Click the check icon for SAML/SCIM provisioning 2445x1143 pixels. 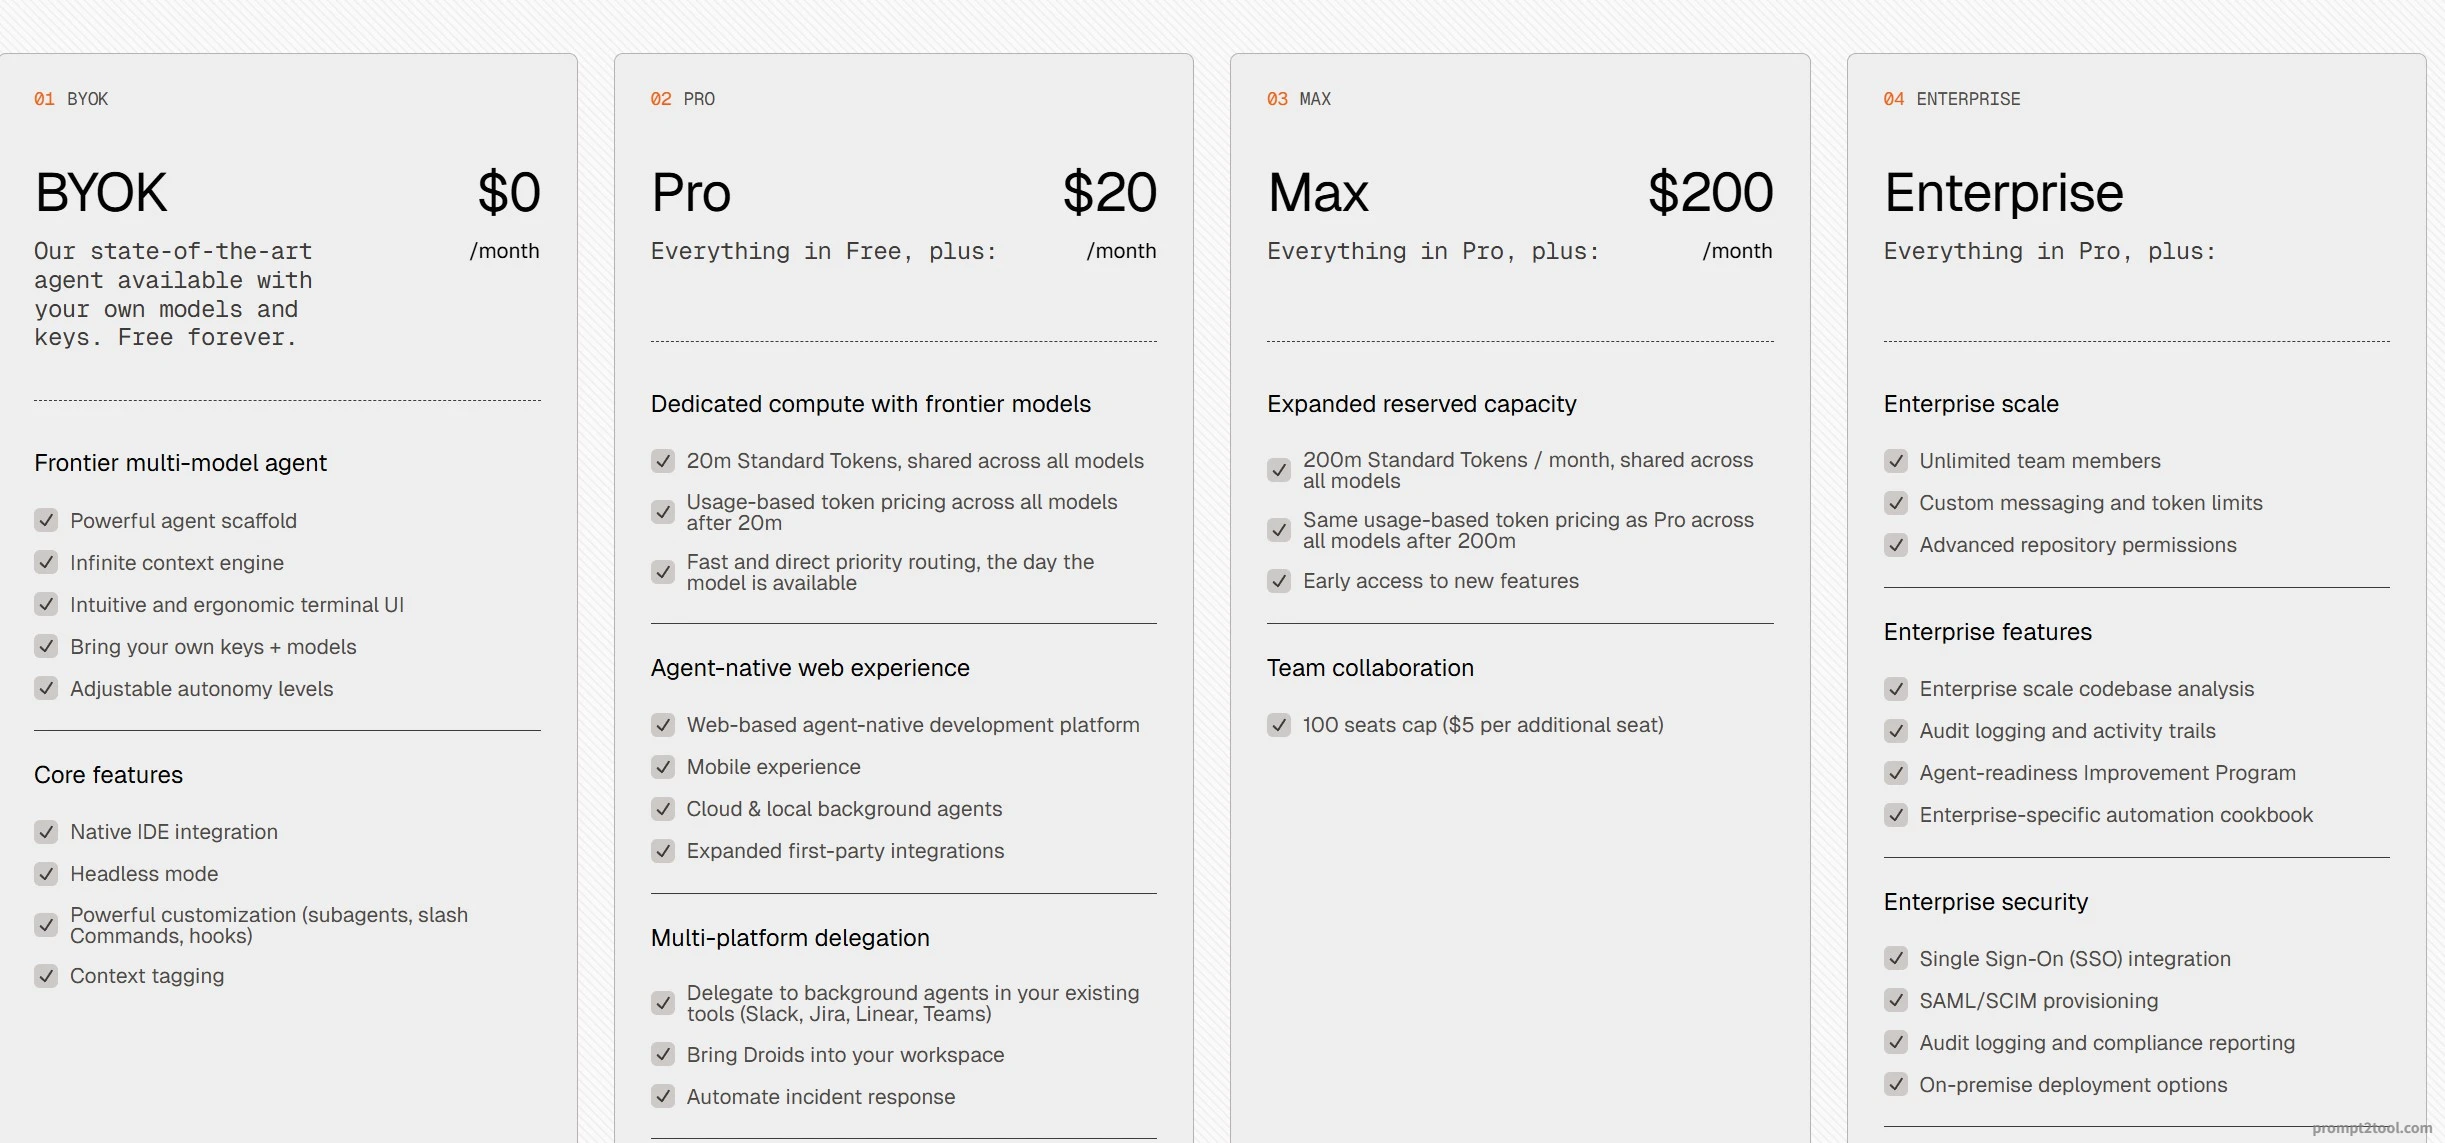coord(1896,1001)
